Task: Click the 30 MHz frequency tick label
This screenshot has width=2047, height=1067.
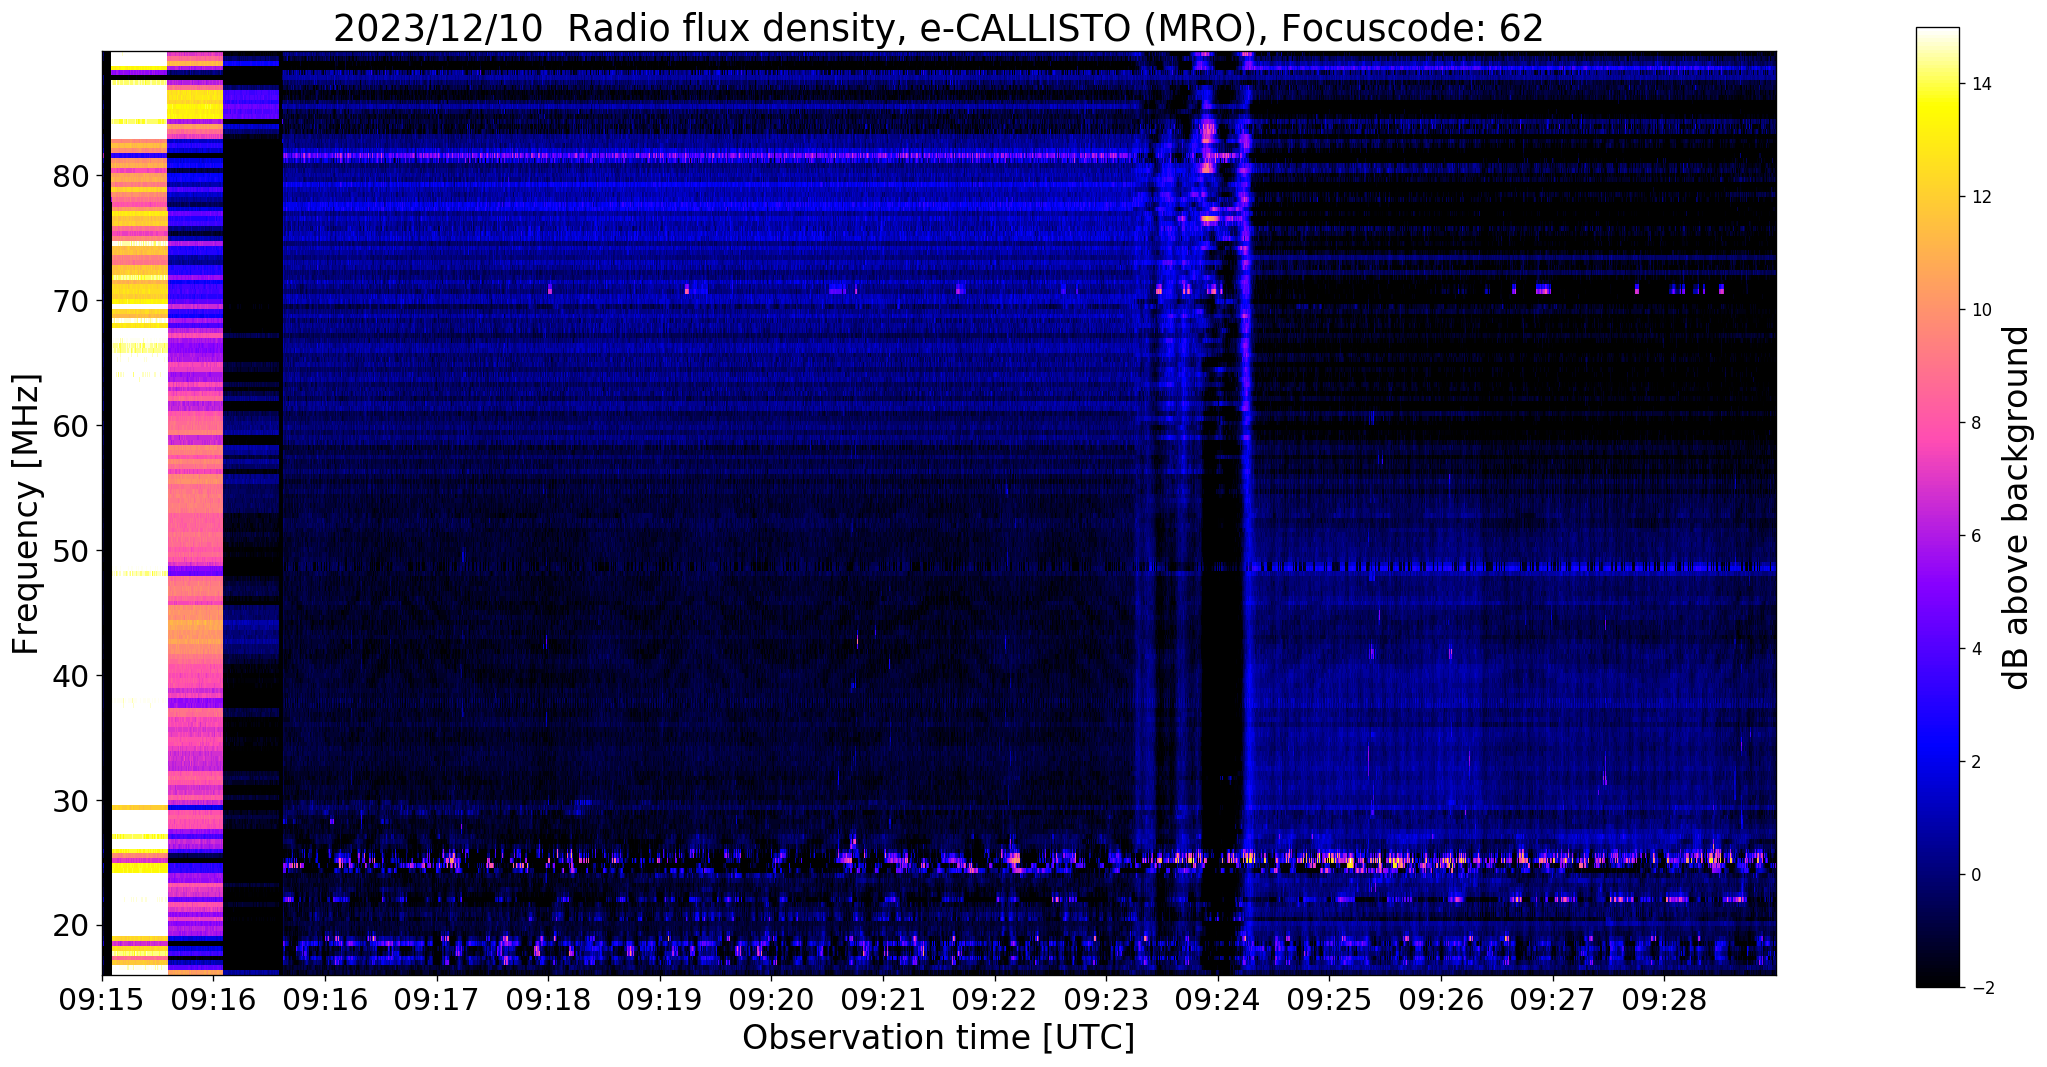Action: click(x=71, y=801)
